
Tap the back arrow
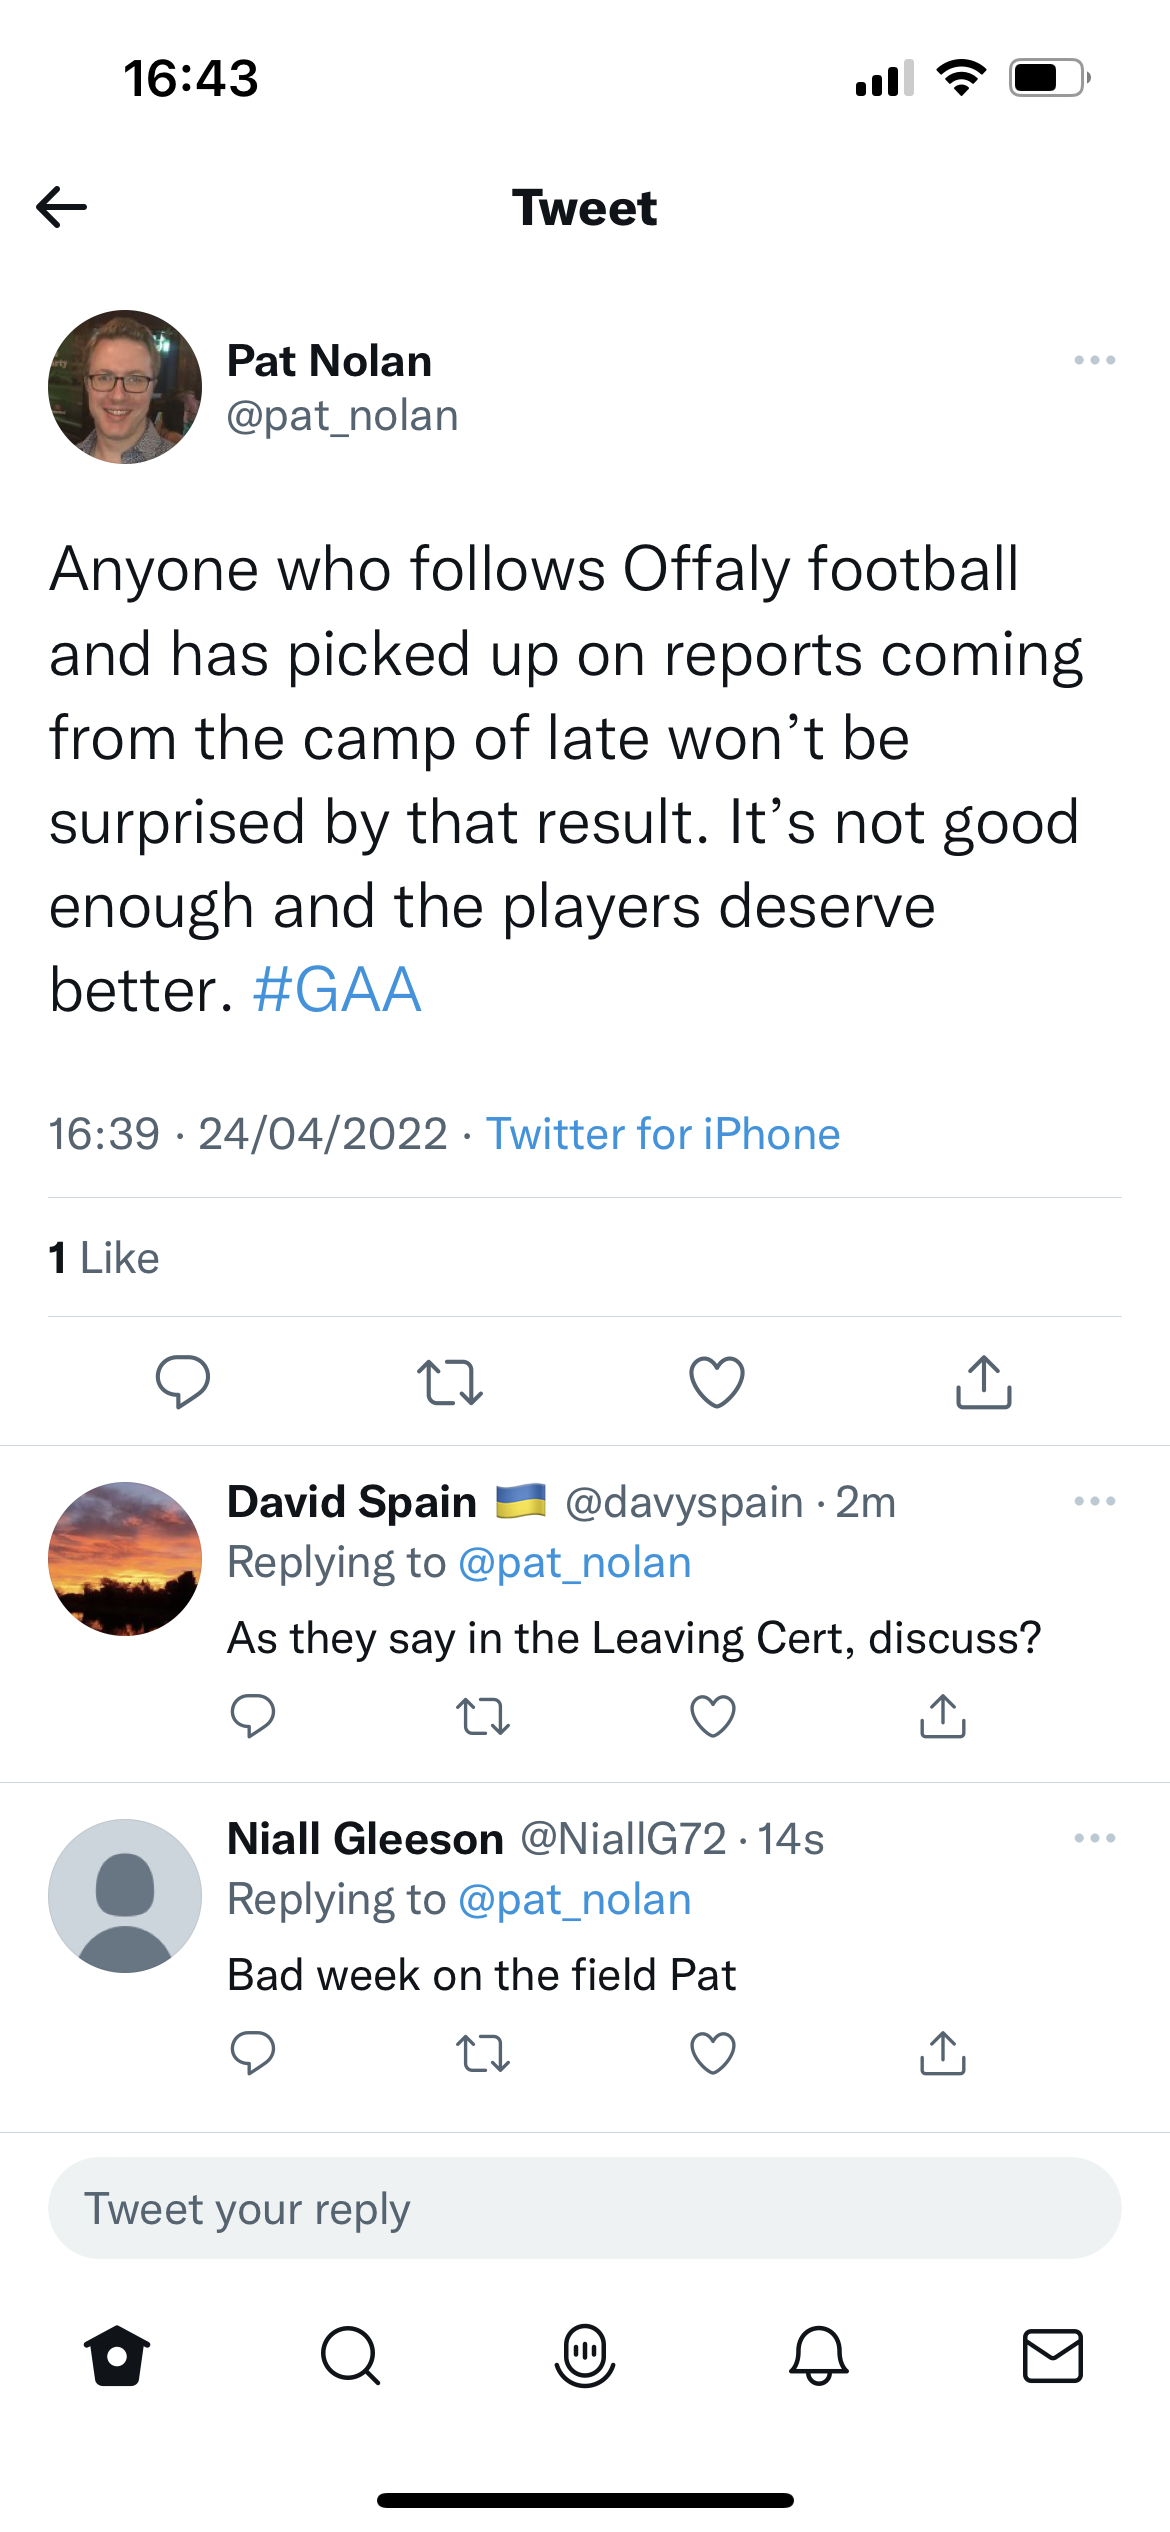click(62, 207)
